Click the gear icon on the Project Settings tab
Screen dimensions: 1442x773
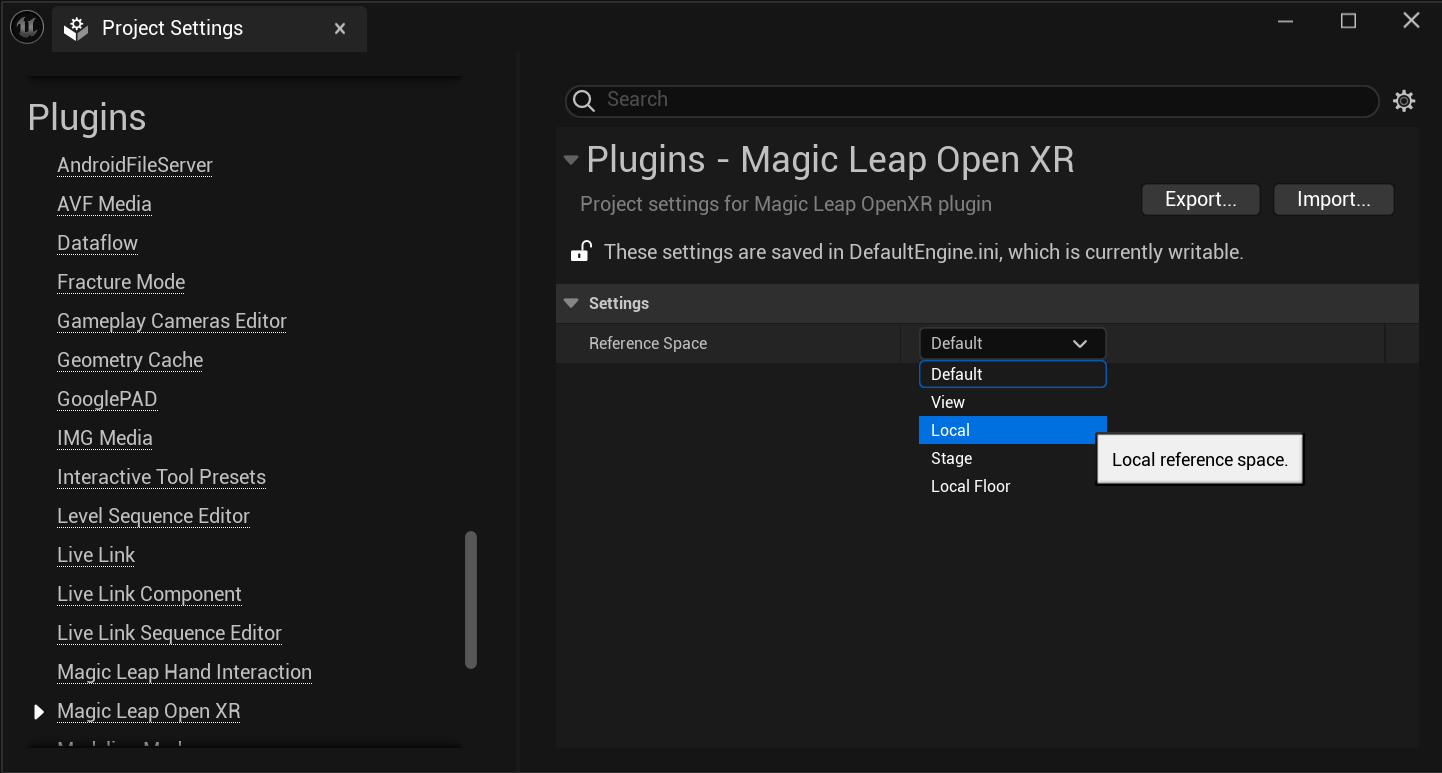point(75,28)
